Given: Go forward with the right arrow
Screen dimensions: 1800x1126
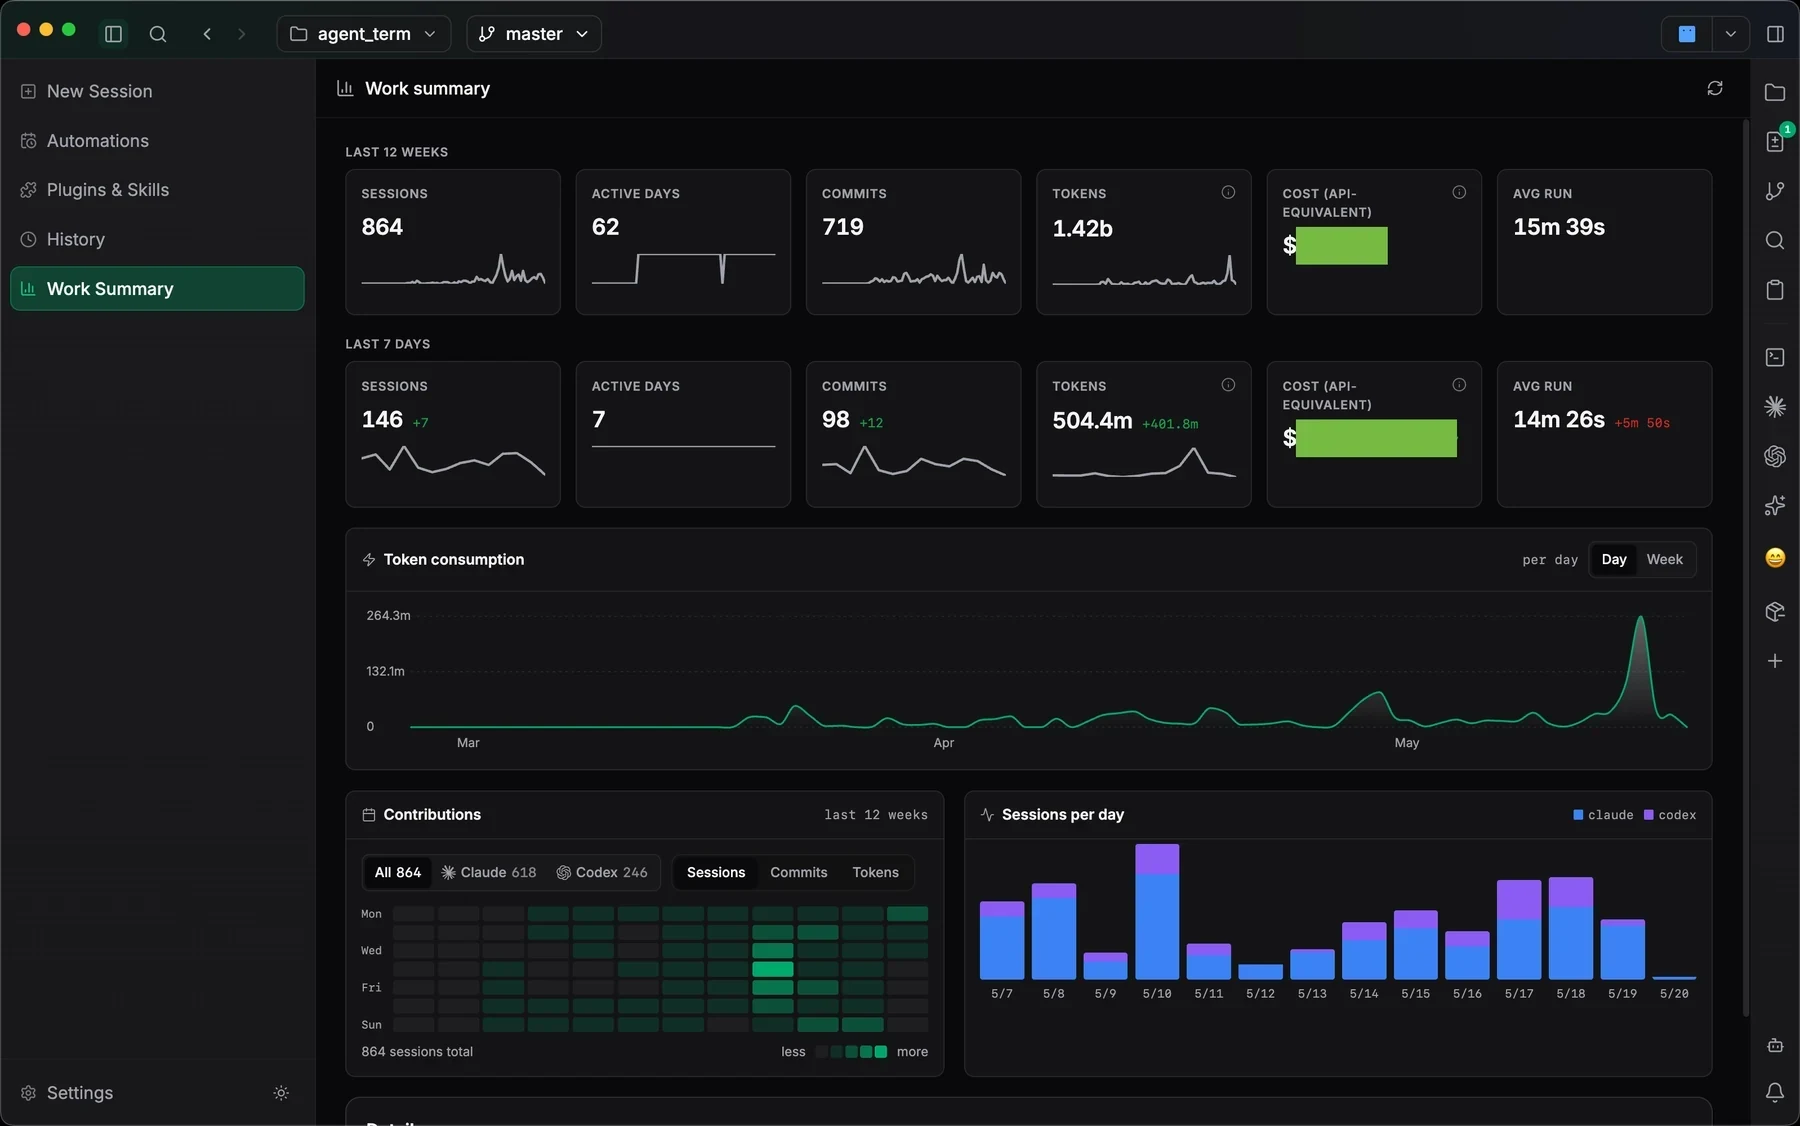Looking at the screenshot, I should tap(241, 34).
